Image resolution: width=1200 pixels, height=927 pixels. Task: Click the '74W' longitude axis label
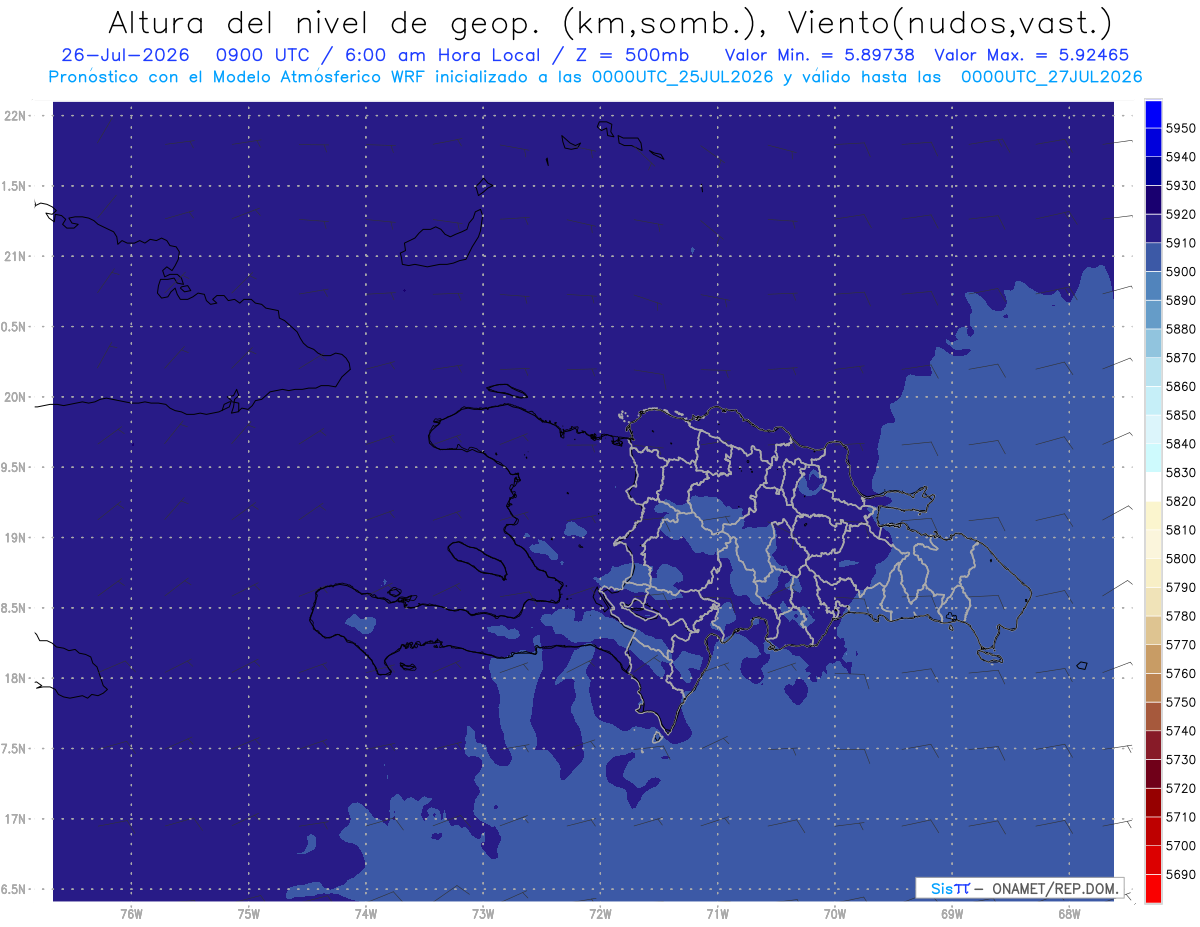[x=365, y=913]
